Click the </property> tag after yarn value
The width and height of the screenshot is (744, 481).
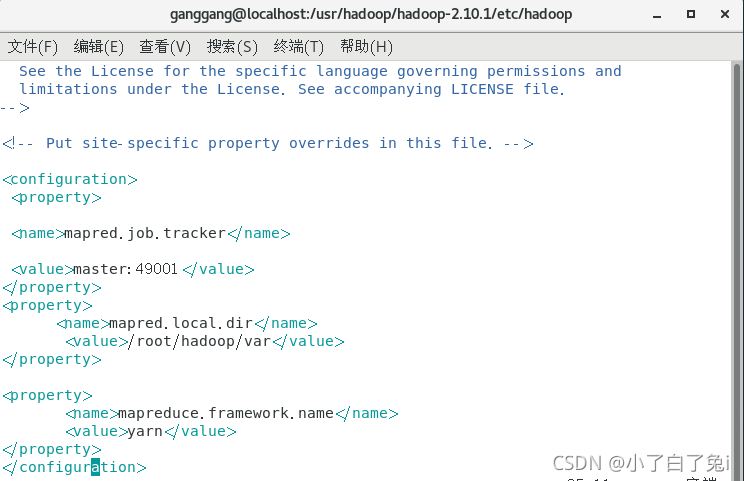52,450
